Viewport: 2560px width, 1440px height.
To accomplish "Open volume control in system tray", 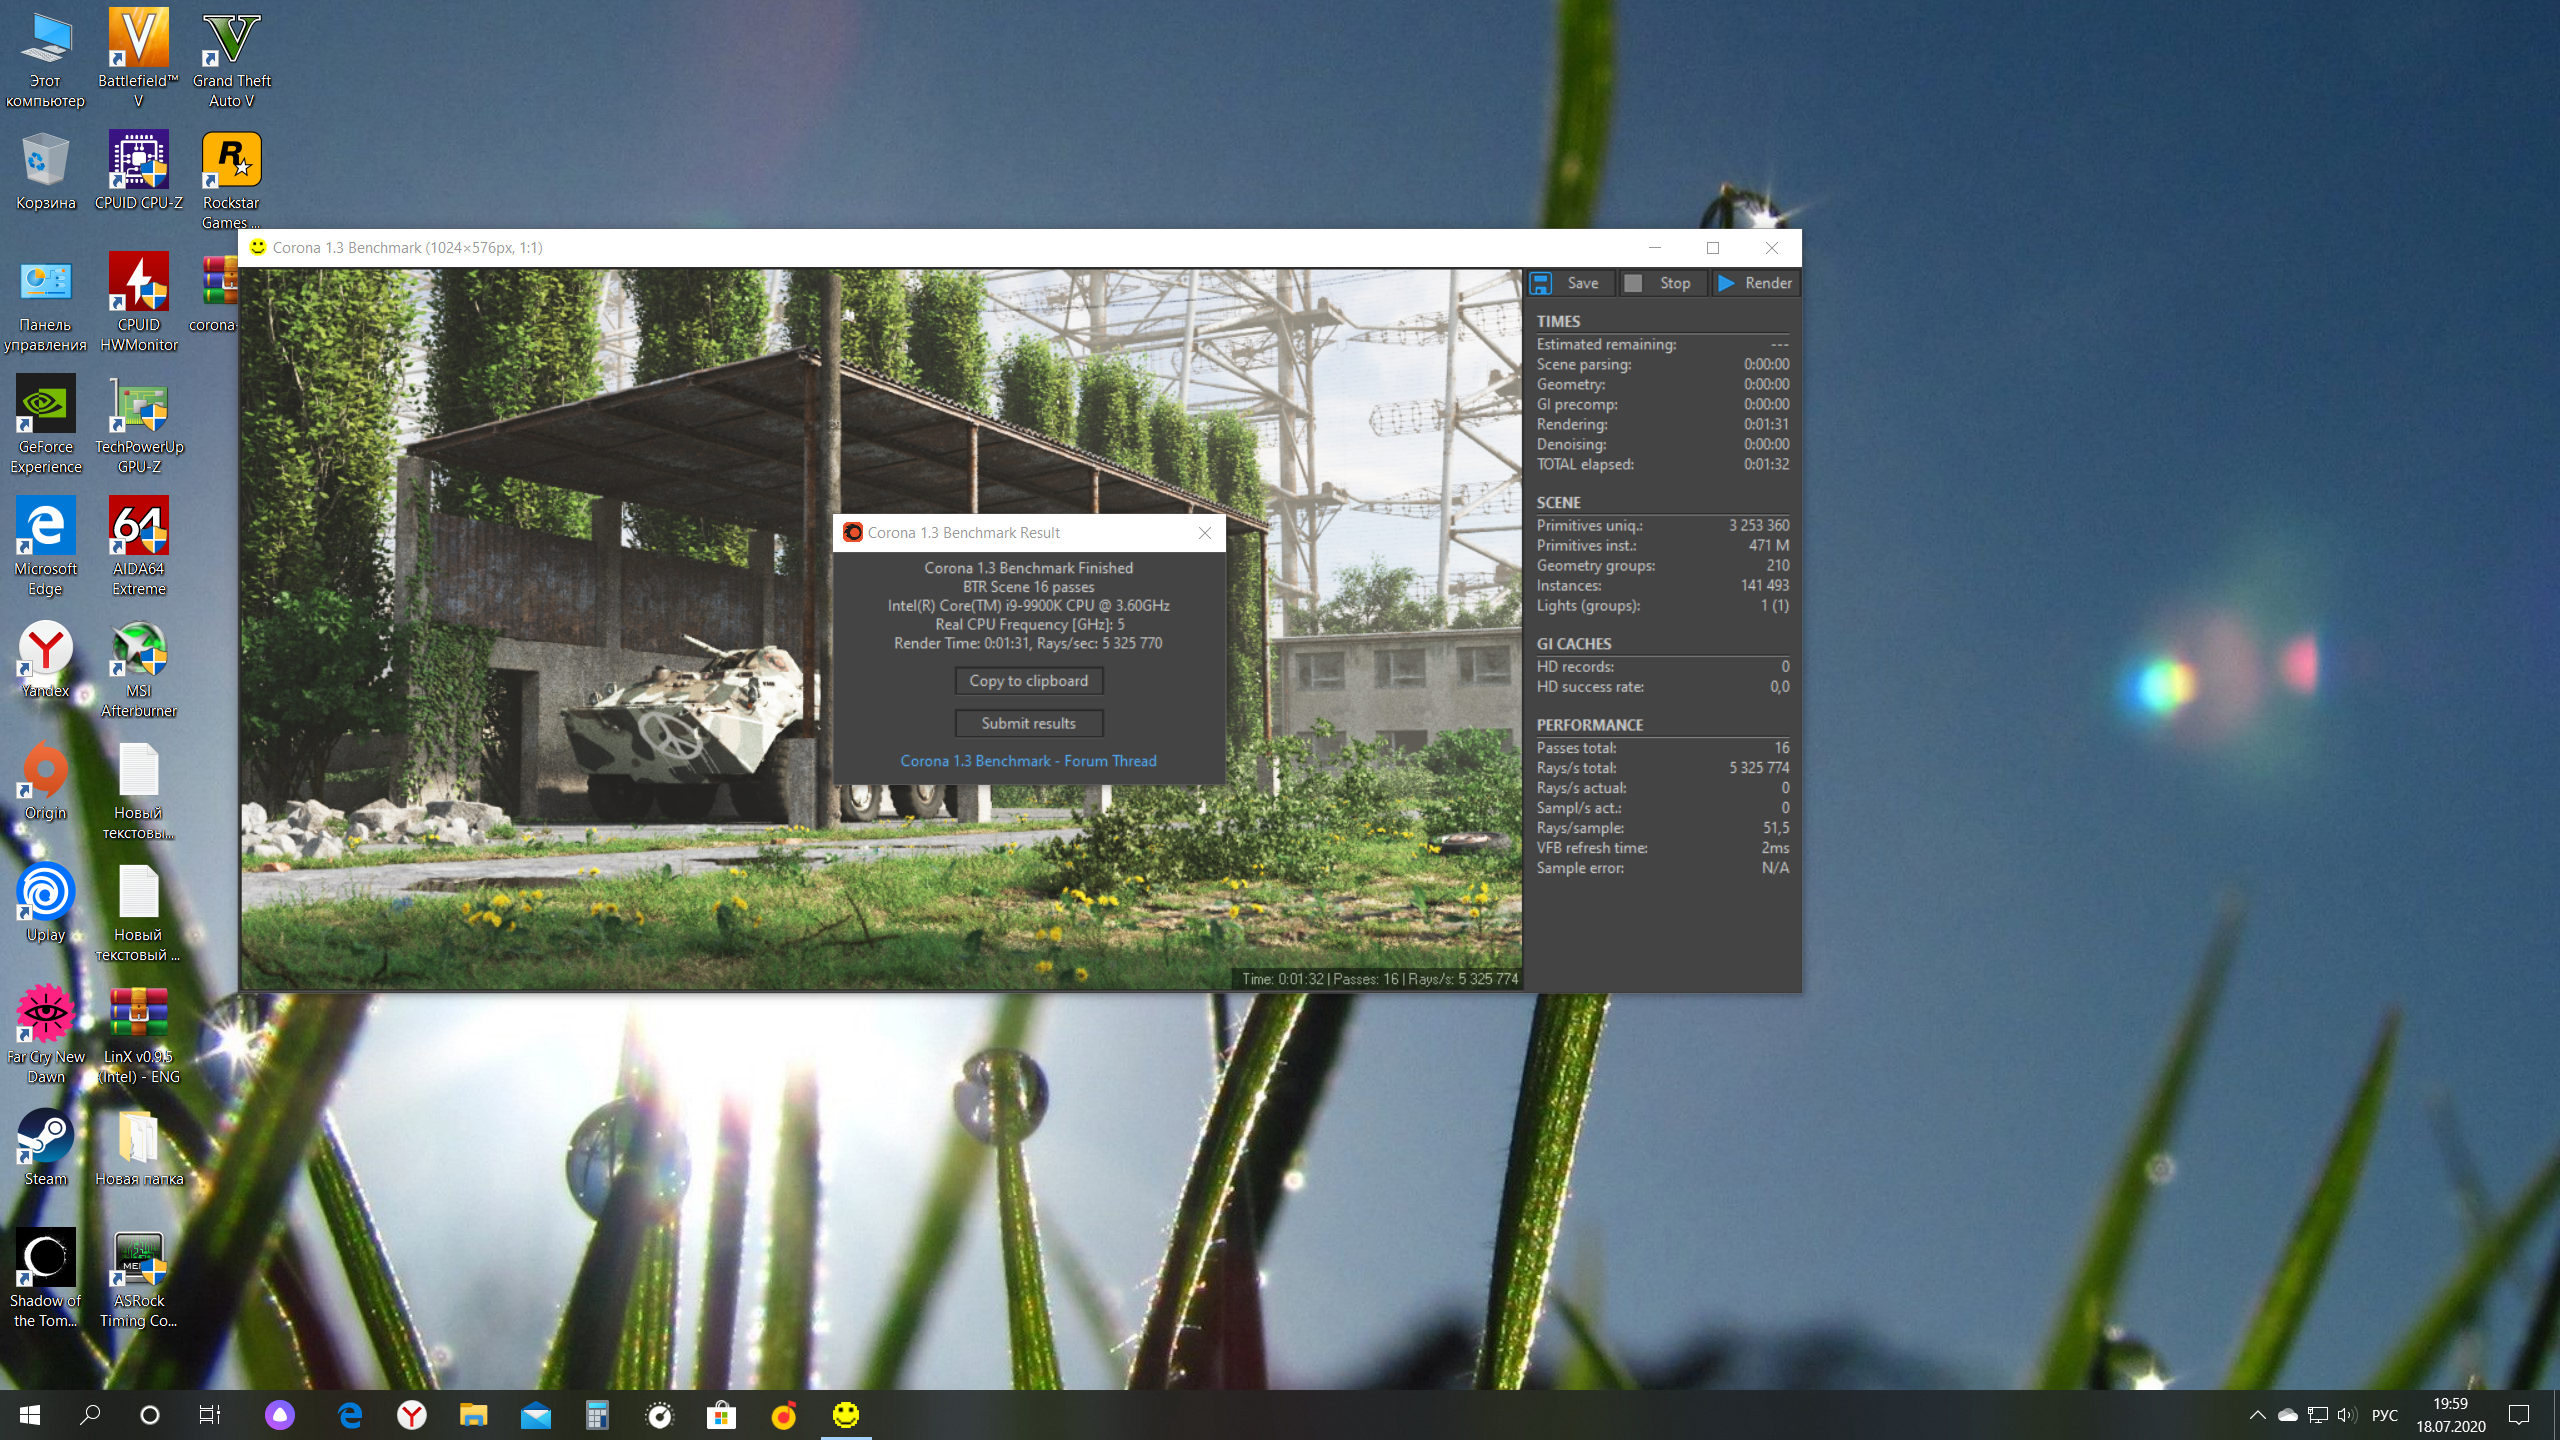I will coord(2346,1415).
